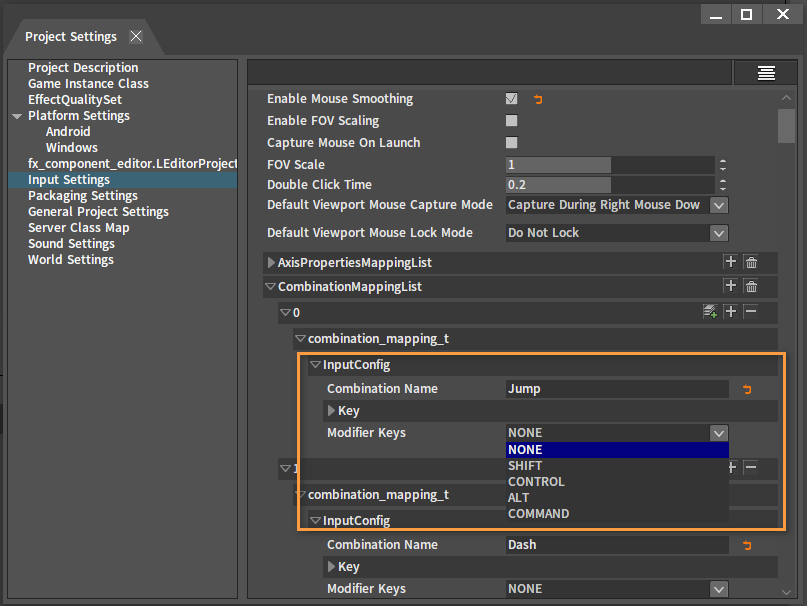Open Sound Settings

(x=71, y=244)
